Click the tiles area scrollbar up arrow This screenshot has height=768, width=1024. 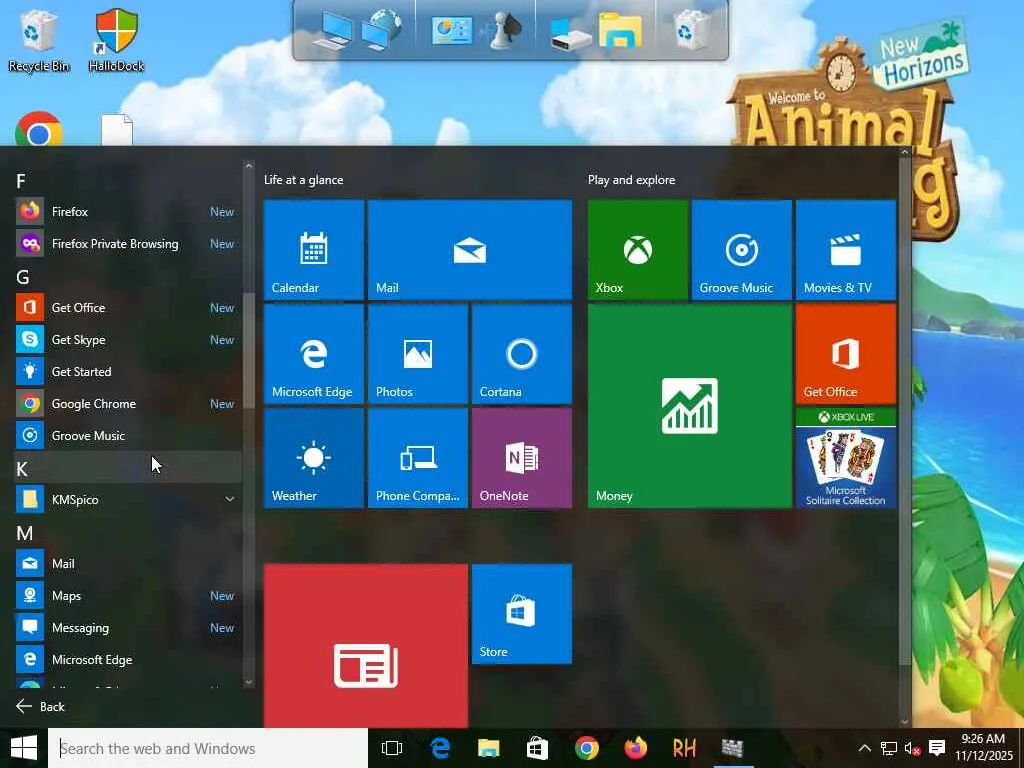(x=904, y=152)
